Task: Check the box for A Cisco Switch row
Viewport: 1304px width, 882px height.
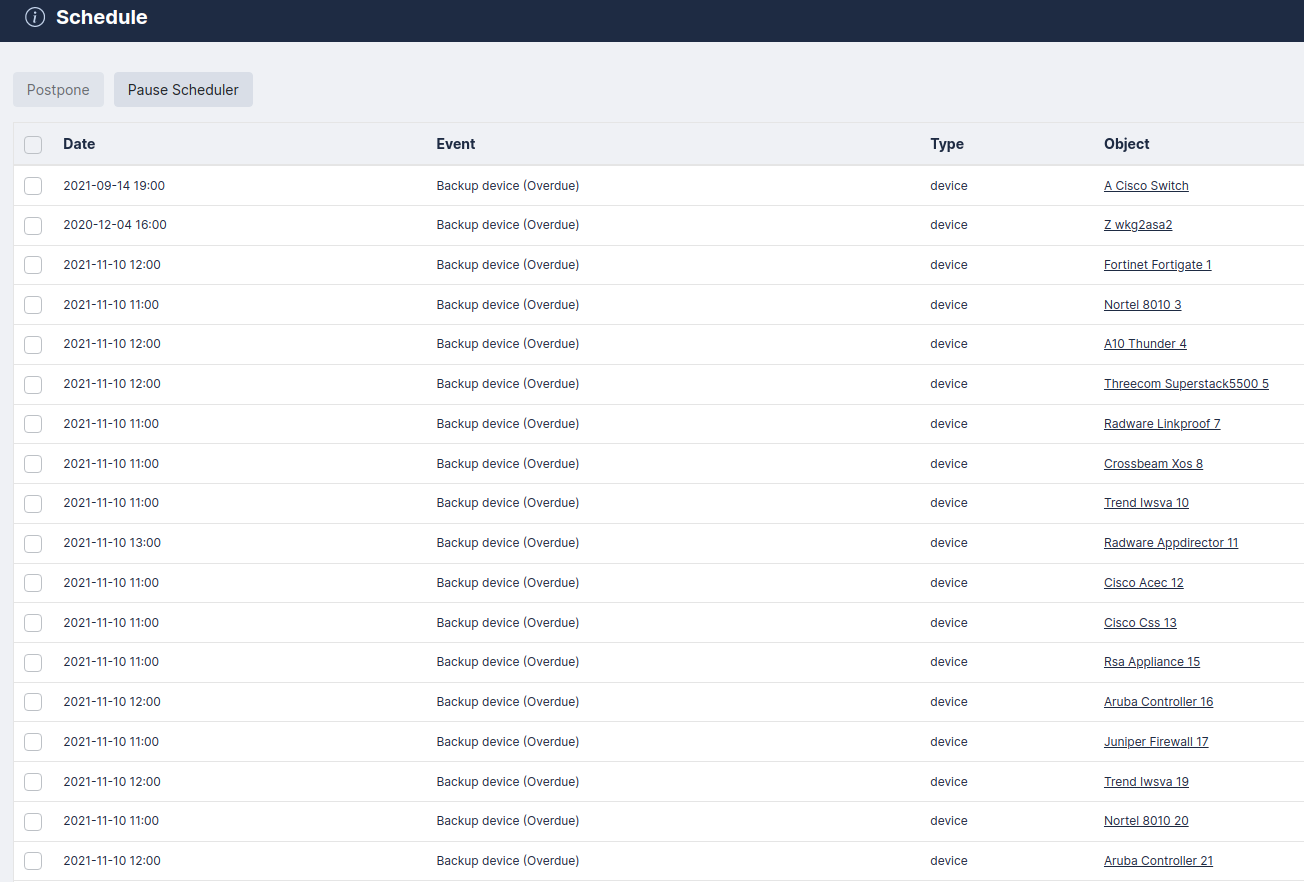Action: click(x=33, y=186)
